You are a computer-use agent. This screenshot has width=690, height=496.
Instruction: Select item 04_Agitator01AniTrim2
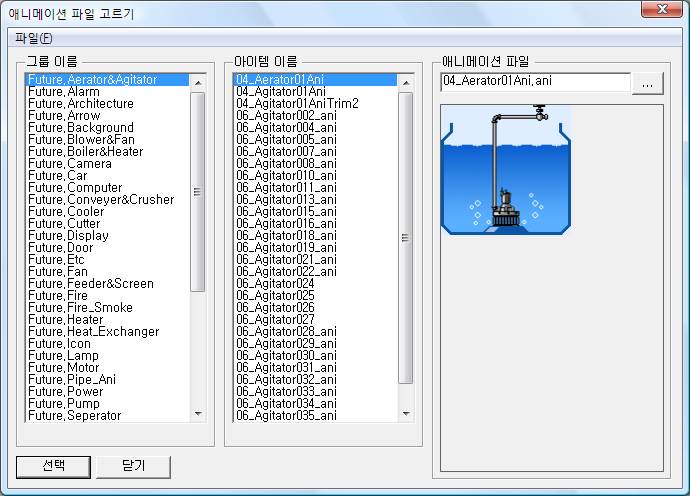[x=316, y=103]
